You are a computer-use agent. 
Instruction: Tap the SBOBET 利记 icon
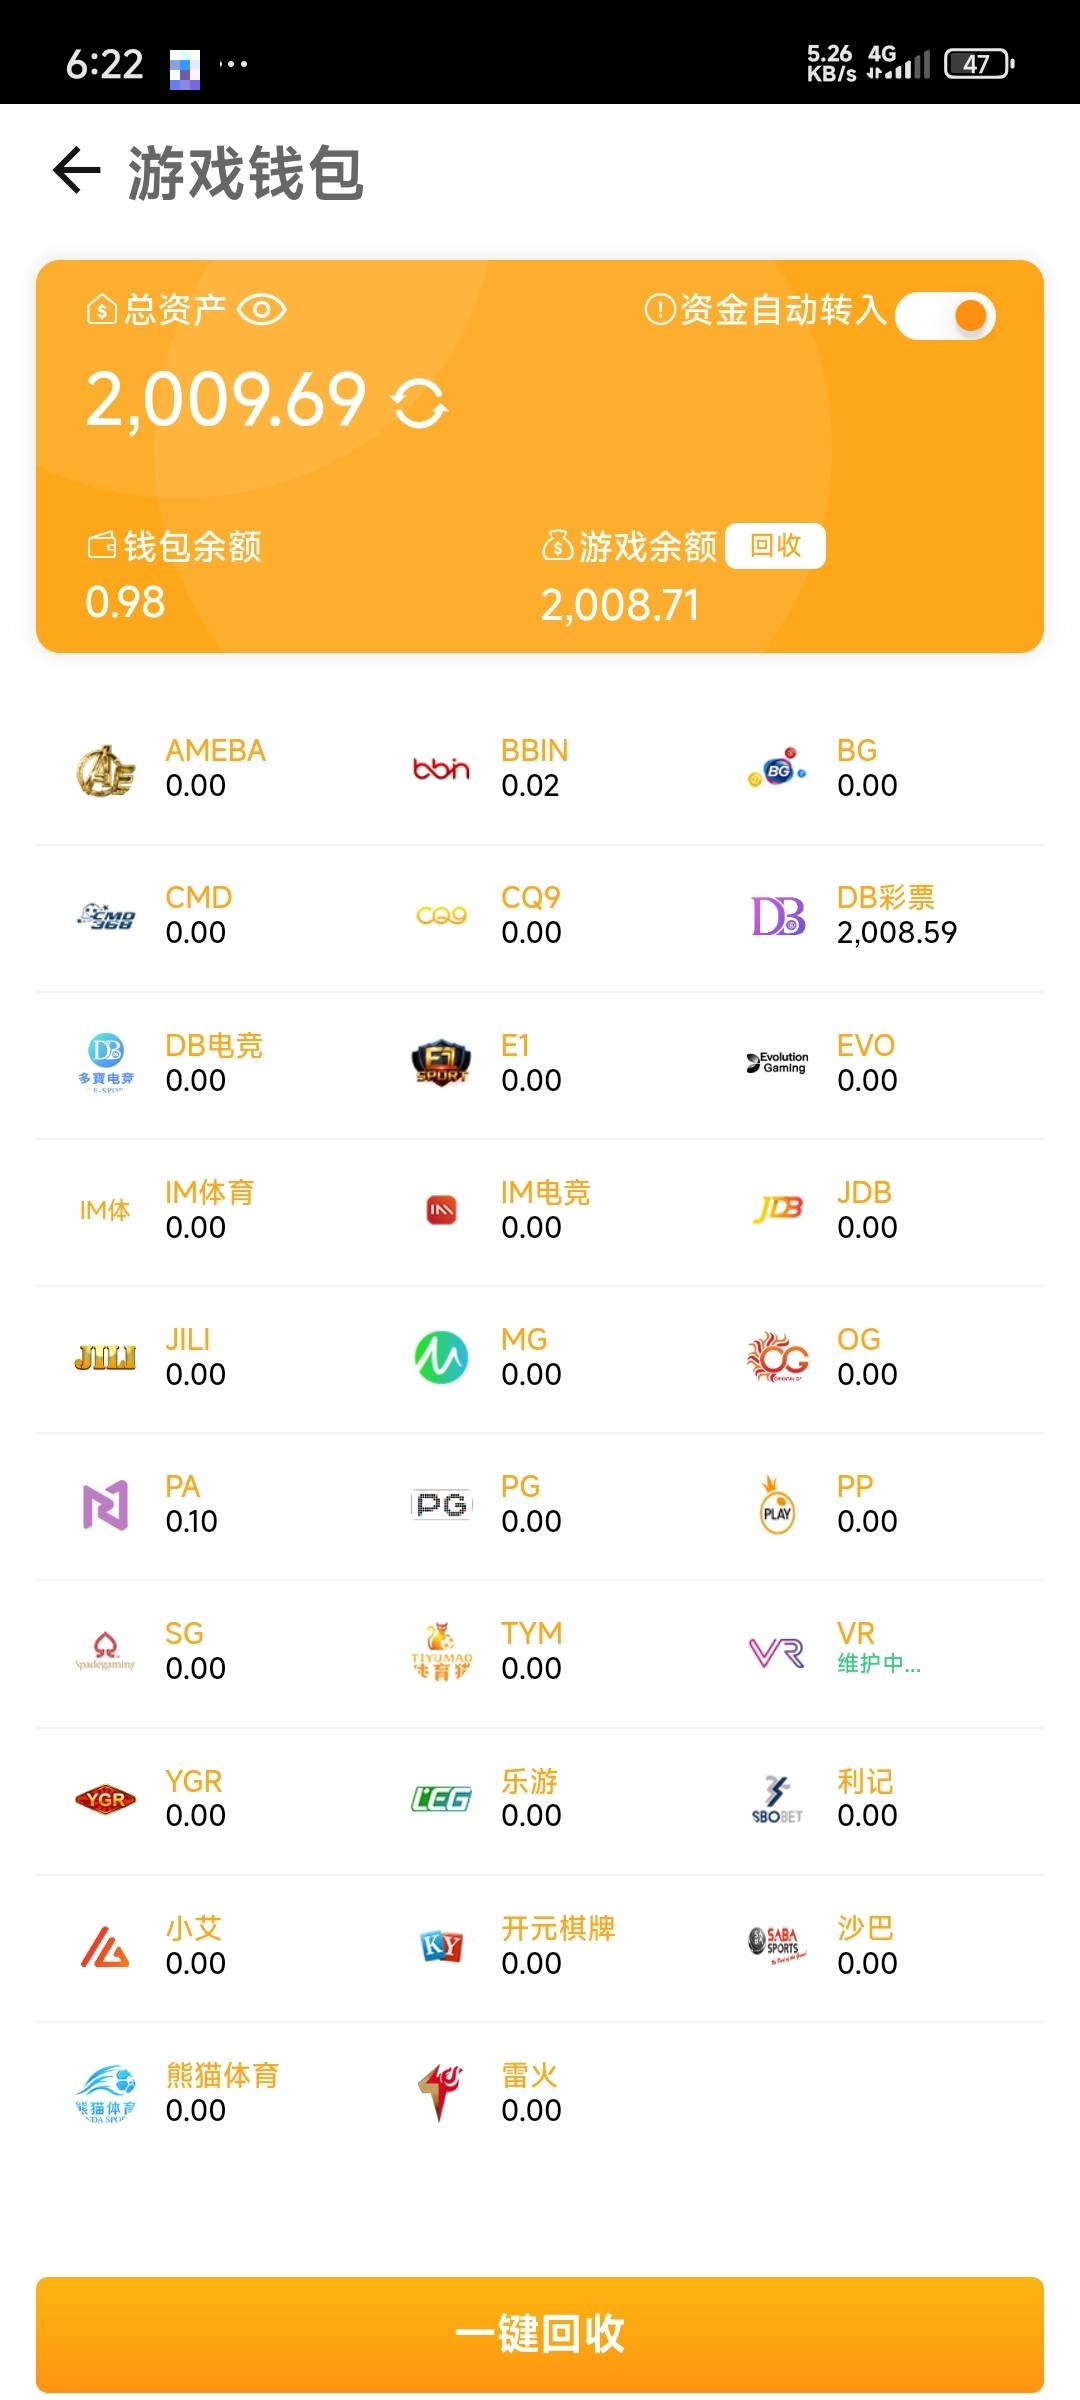(778, 1799)
